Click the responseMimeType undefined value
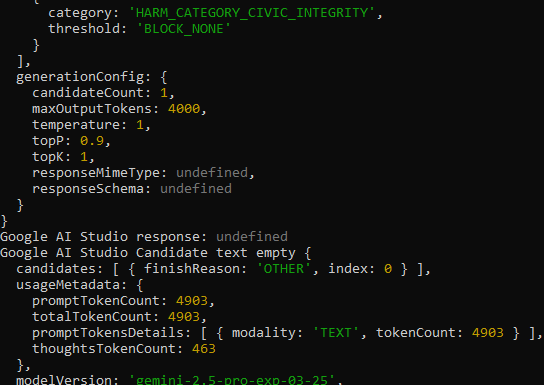The height and width of the screenshot is (385, 544). click(x=212, y=173)
